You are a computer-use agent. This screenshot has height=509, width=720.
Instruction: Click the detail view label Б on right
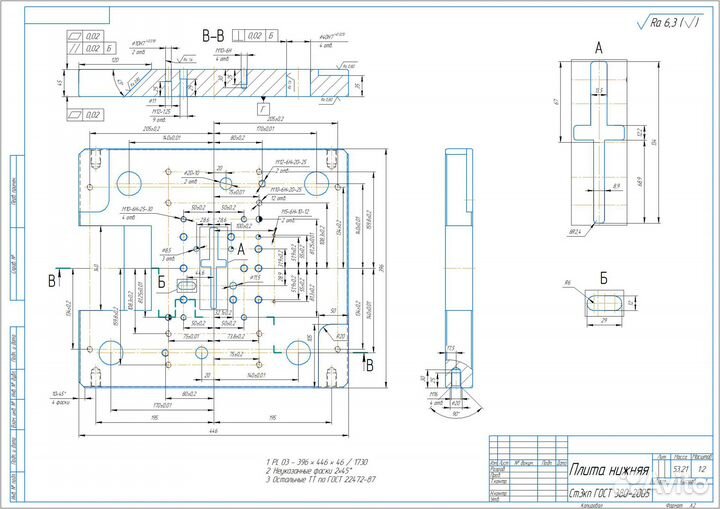pyautogui.click(x=603, y=275)
